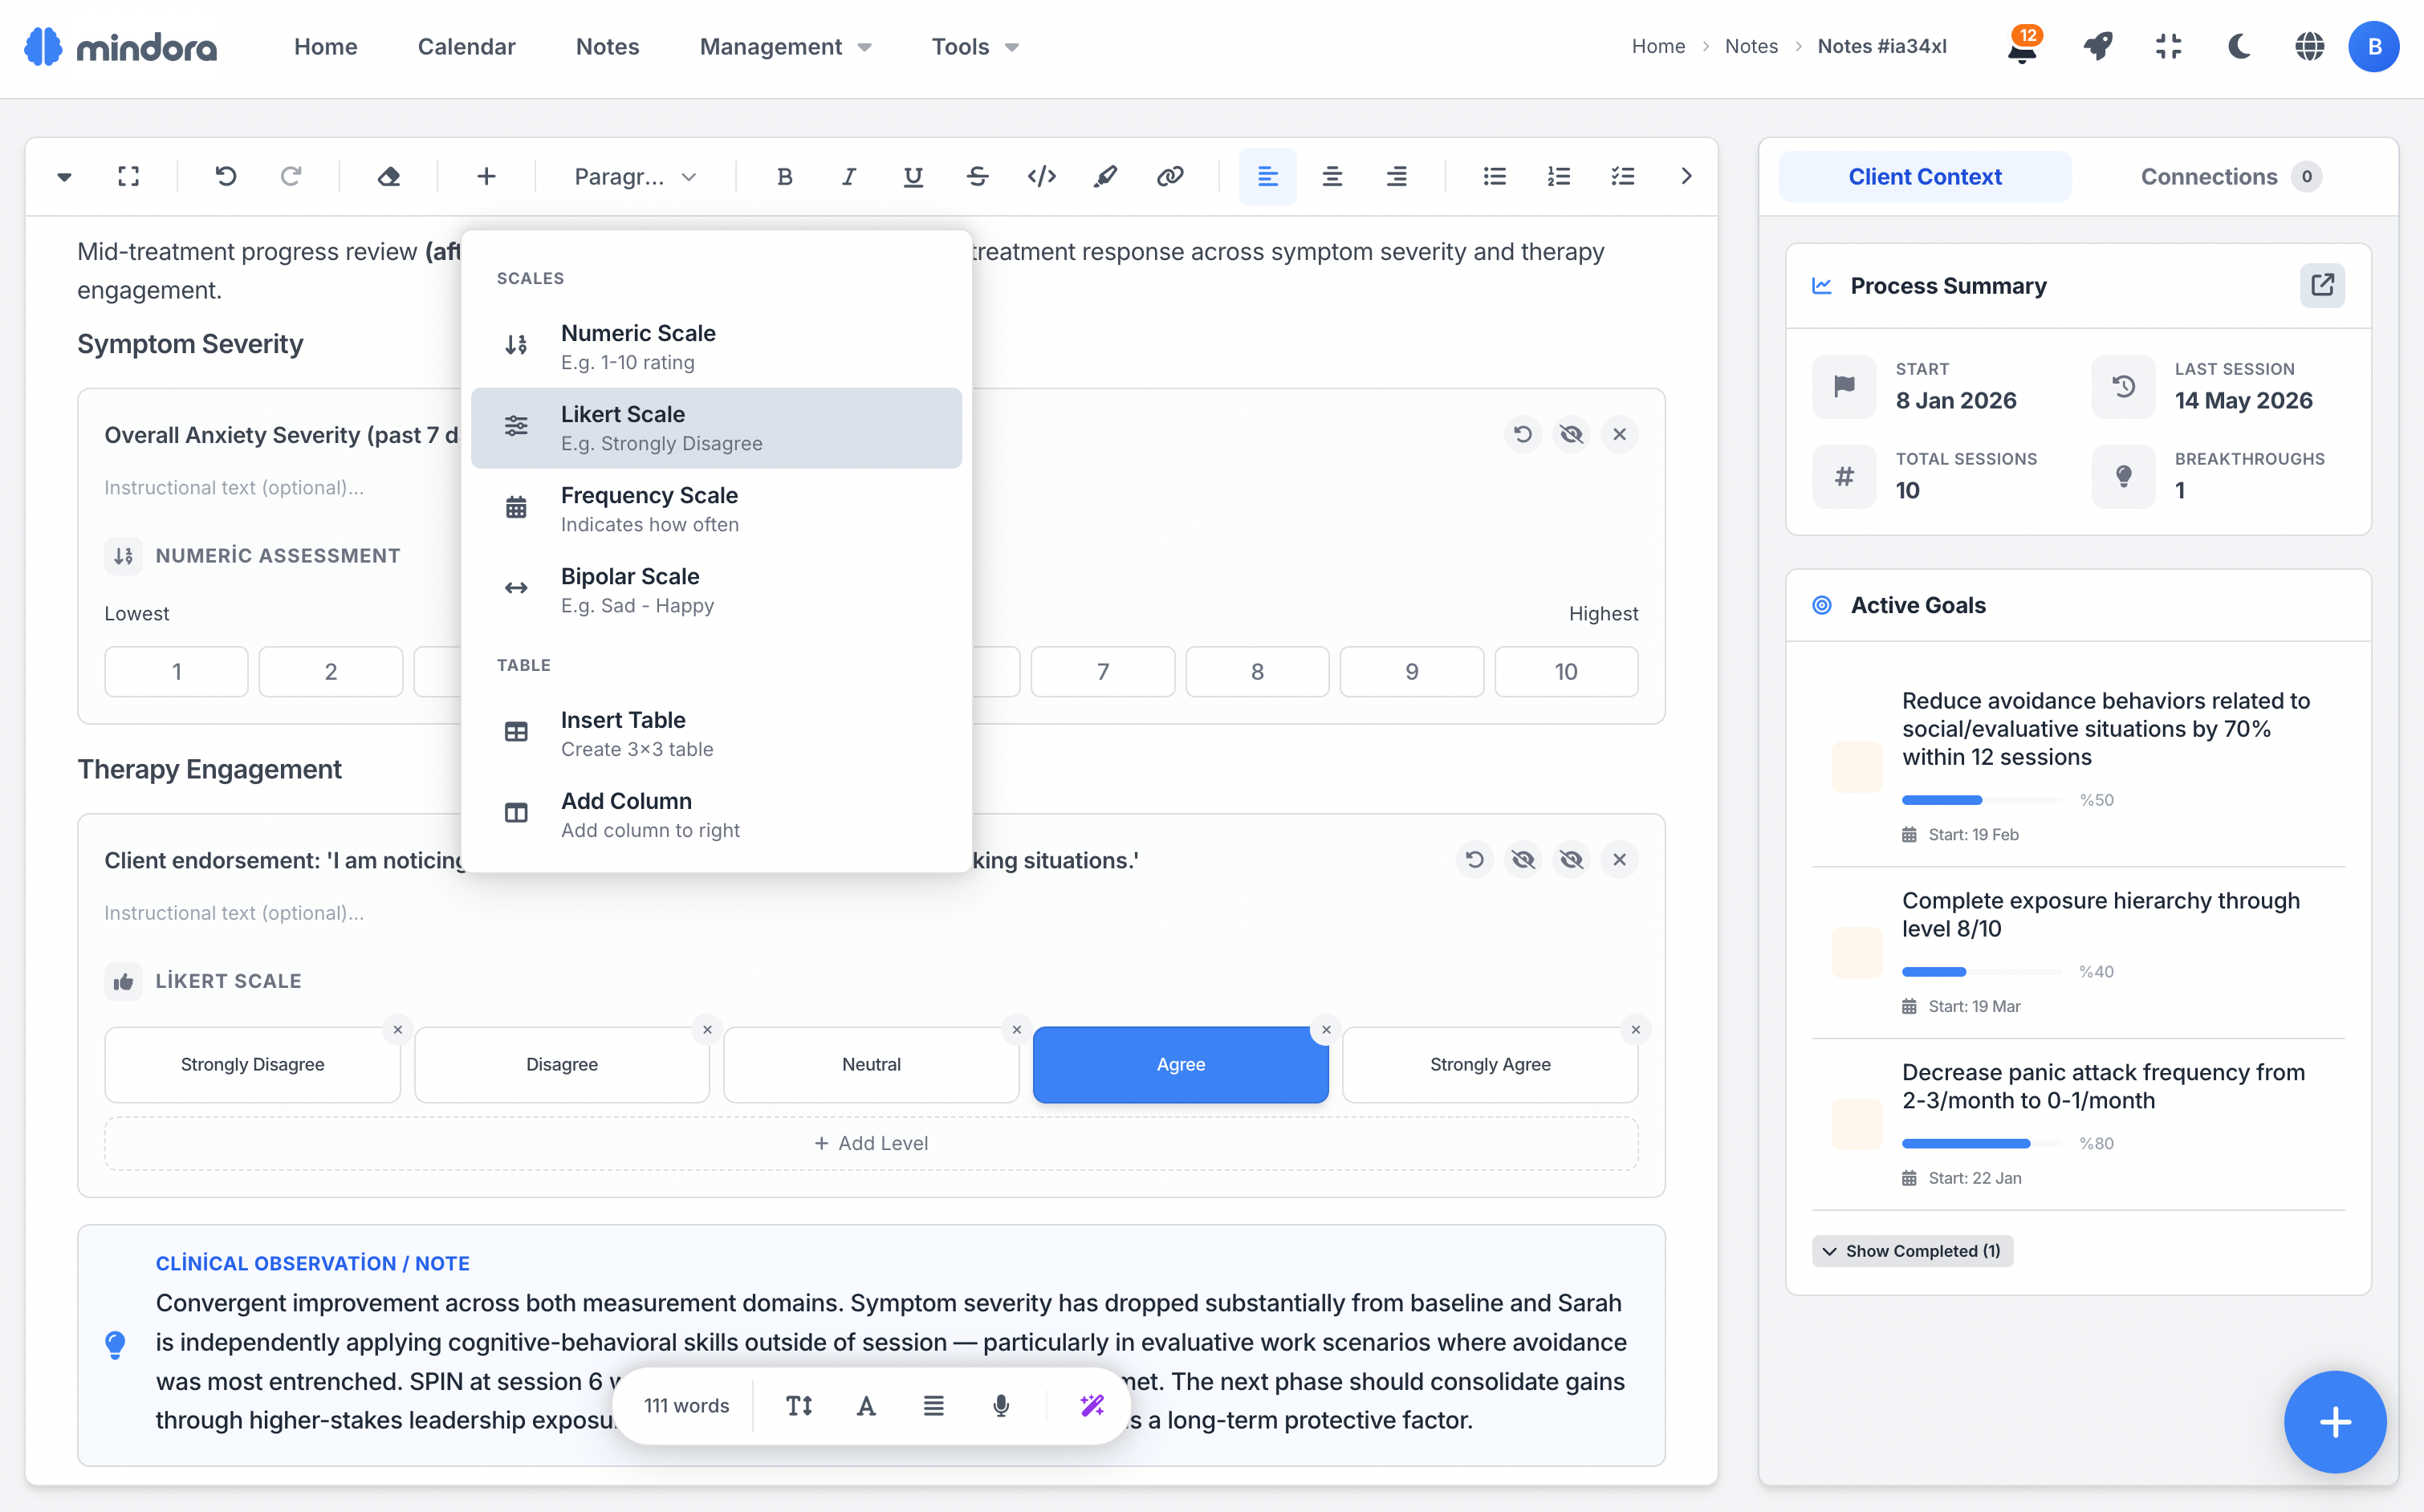Open the Management dropdown menu

click(786, 47)
